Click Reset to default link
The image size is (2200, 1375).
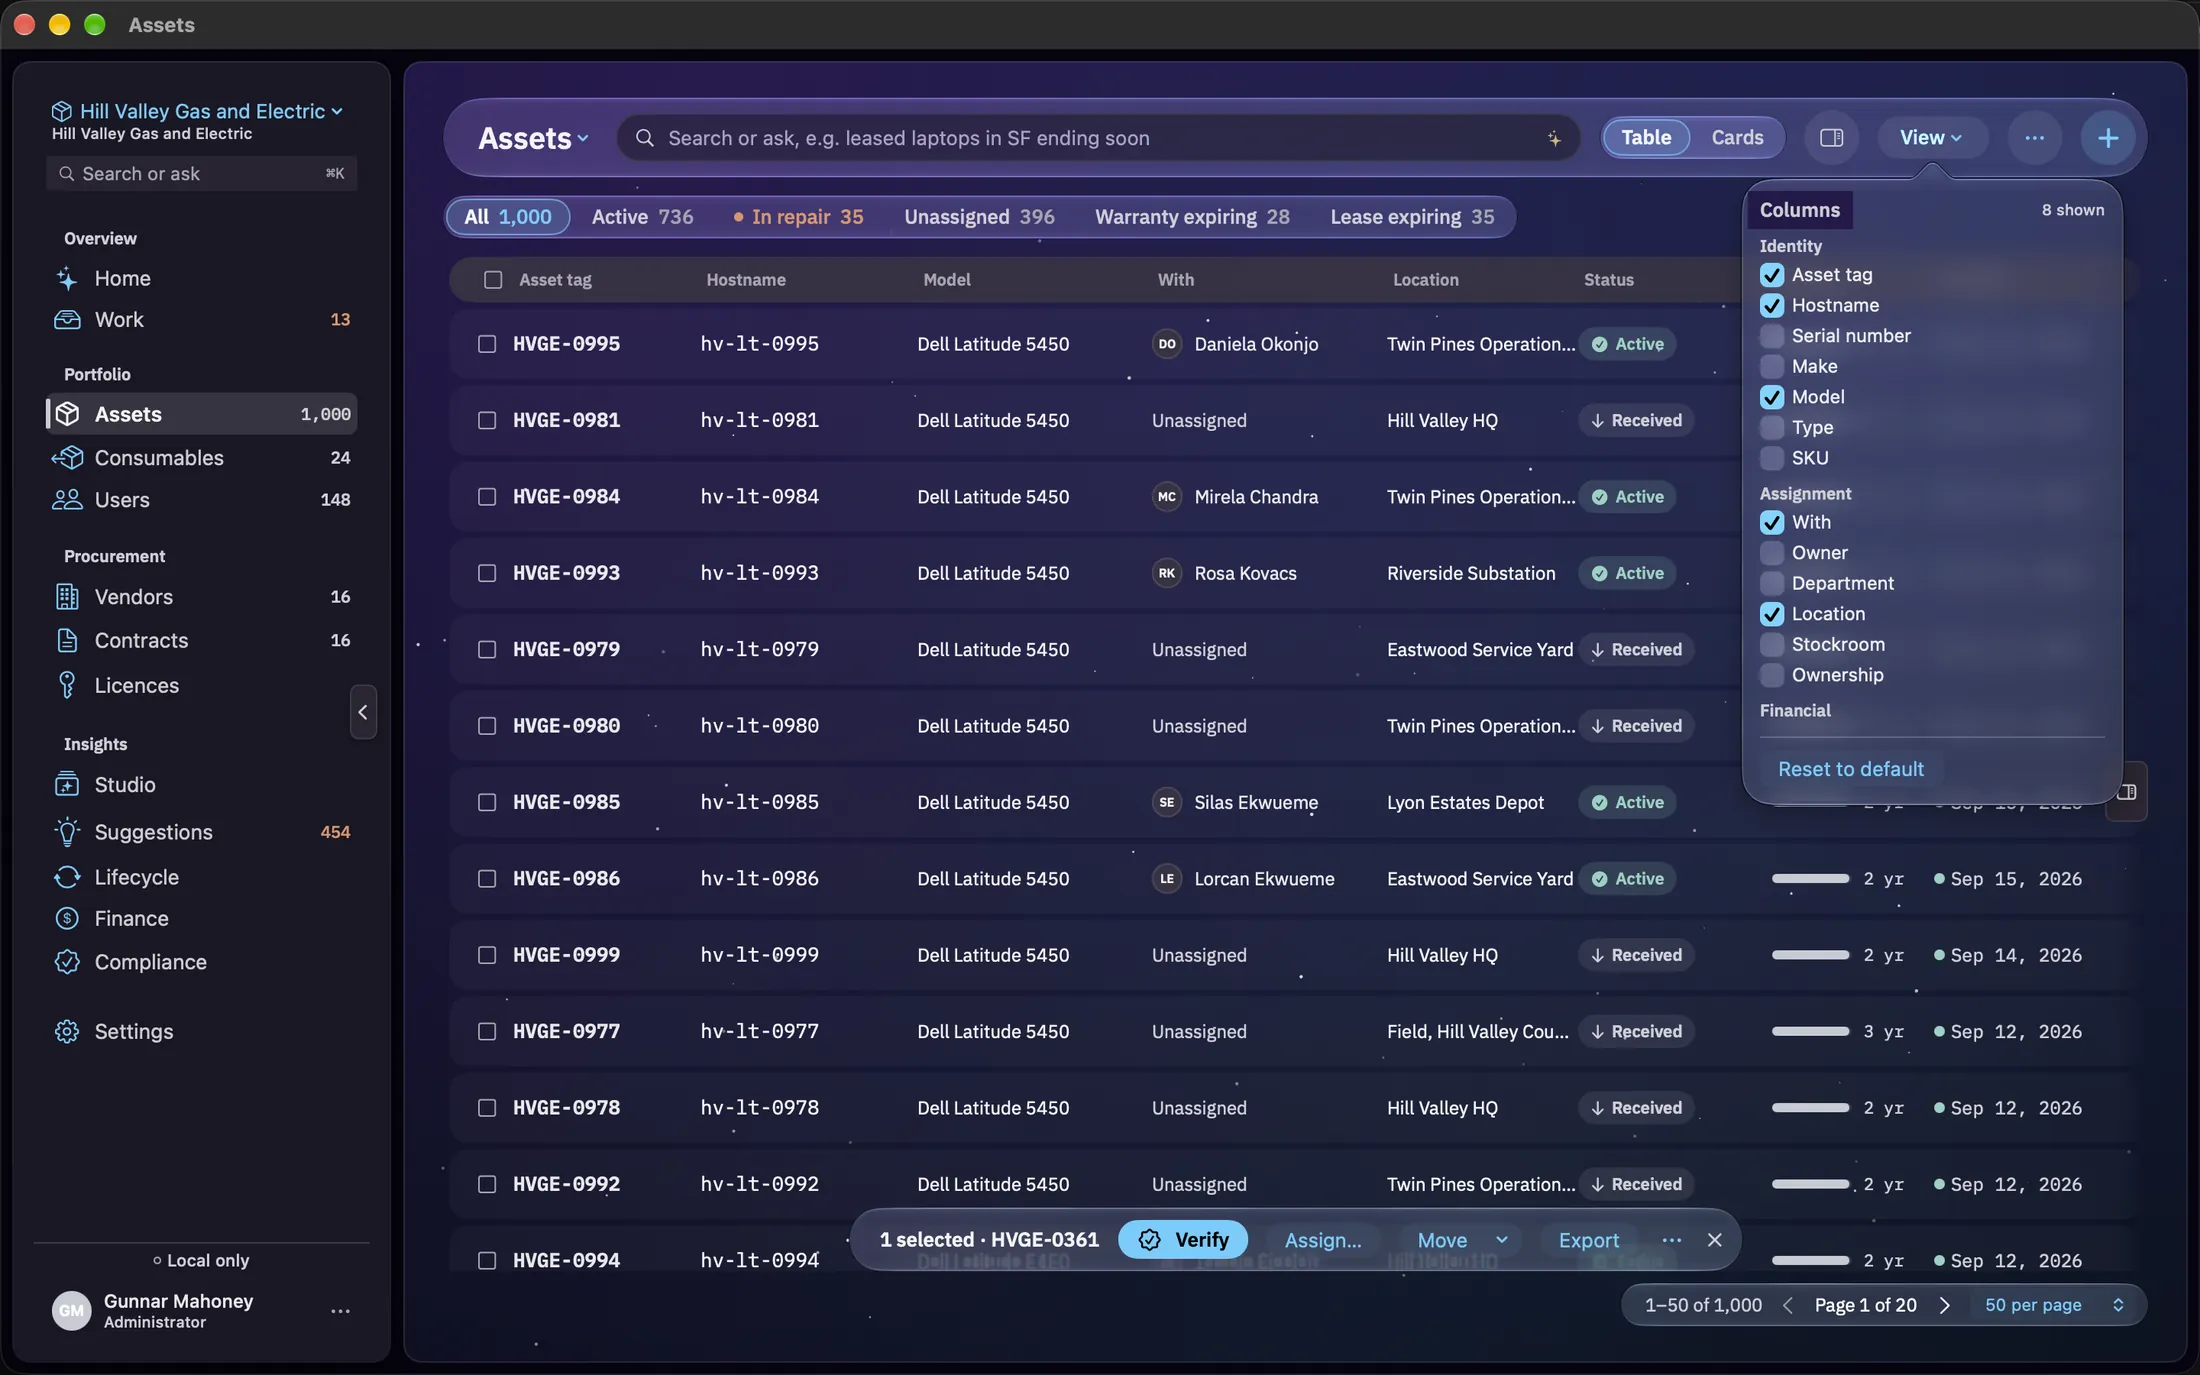coord(1850,769)
